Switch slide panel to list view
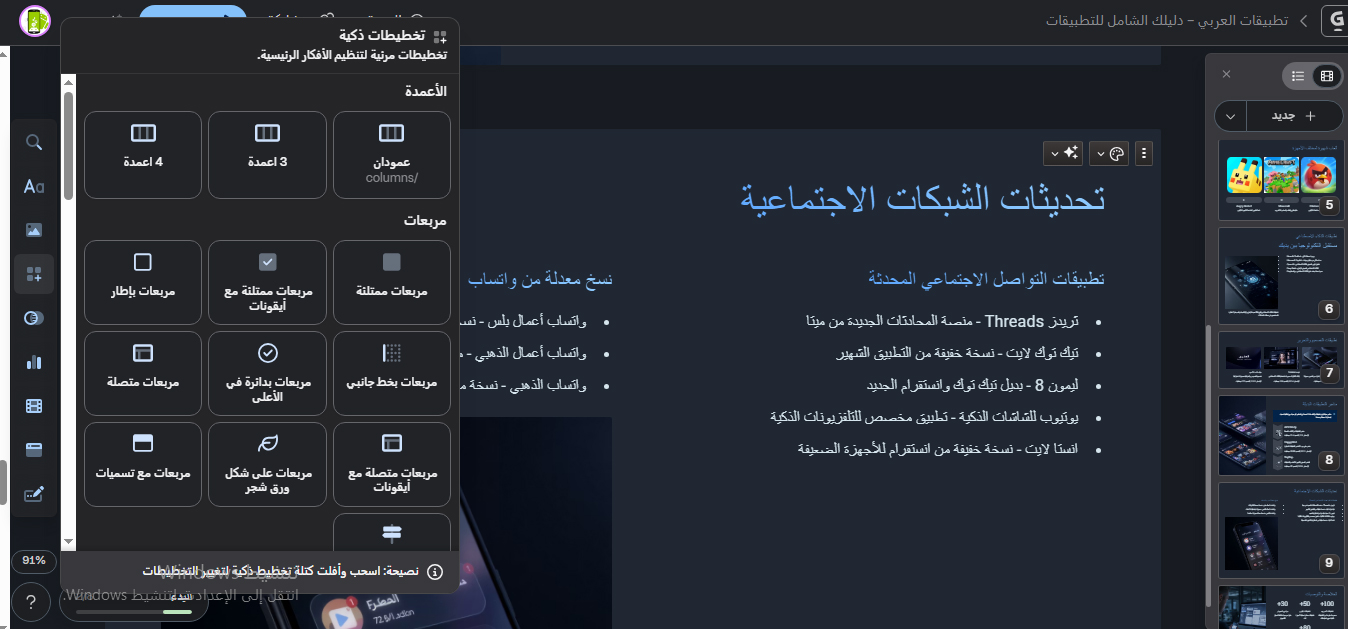 click(x=1298, y=75)
